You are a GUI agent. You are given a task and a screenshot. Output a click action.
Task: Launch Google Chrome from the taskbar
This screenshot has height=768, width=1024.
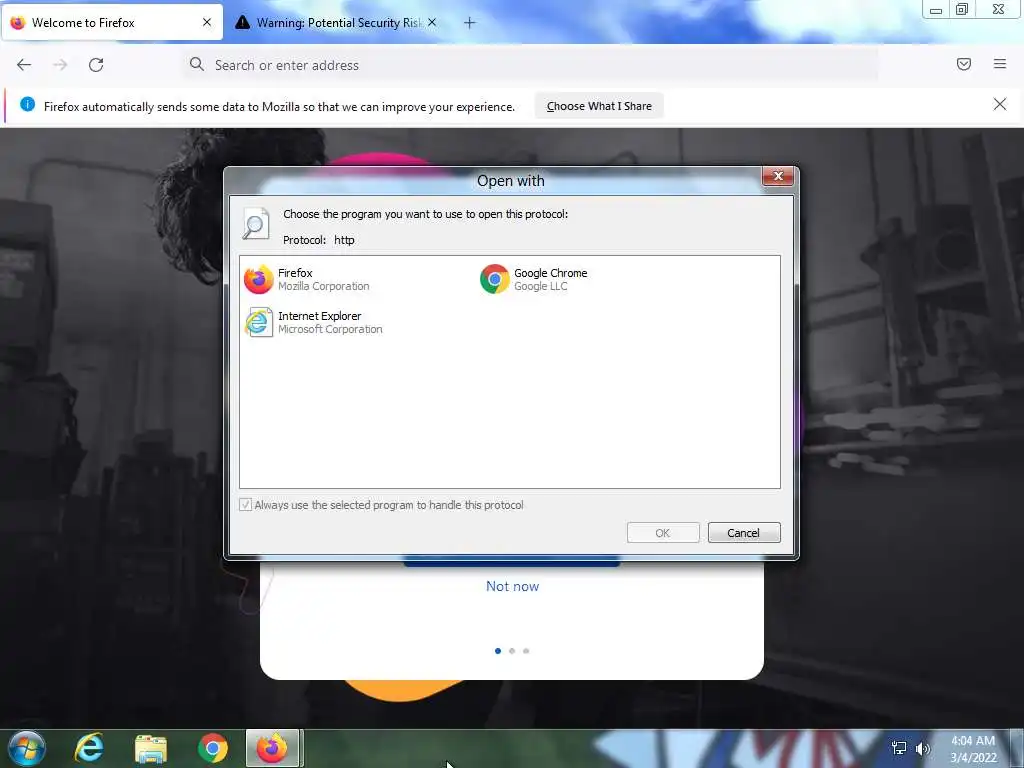(213, 748)
